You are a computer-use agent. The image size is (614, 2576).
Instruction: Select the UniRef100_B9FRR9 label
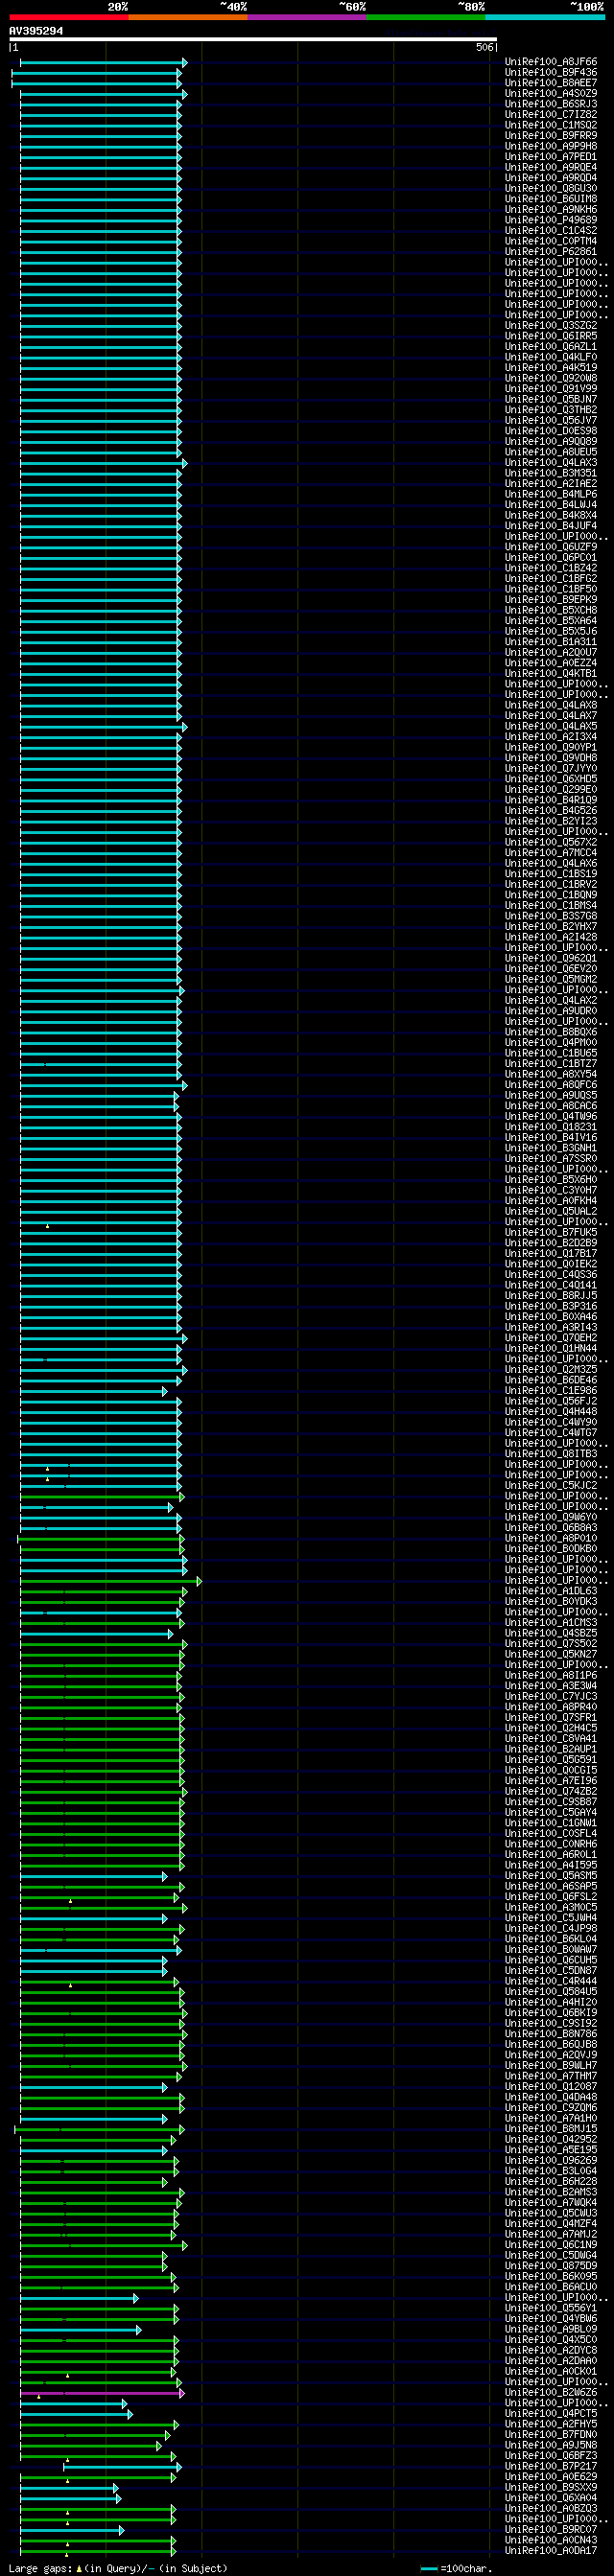coord(551,136)
